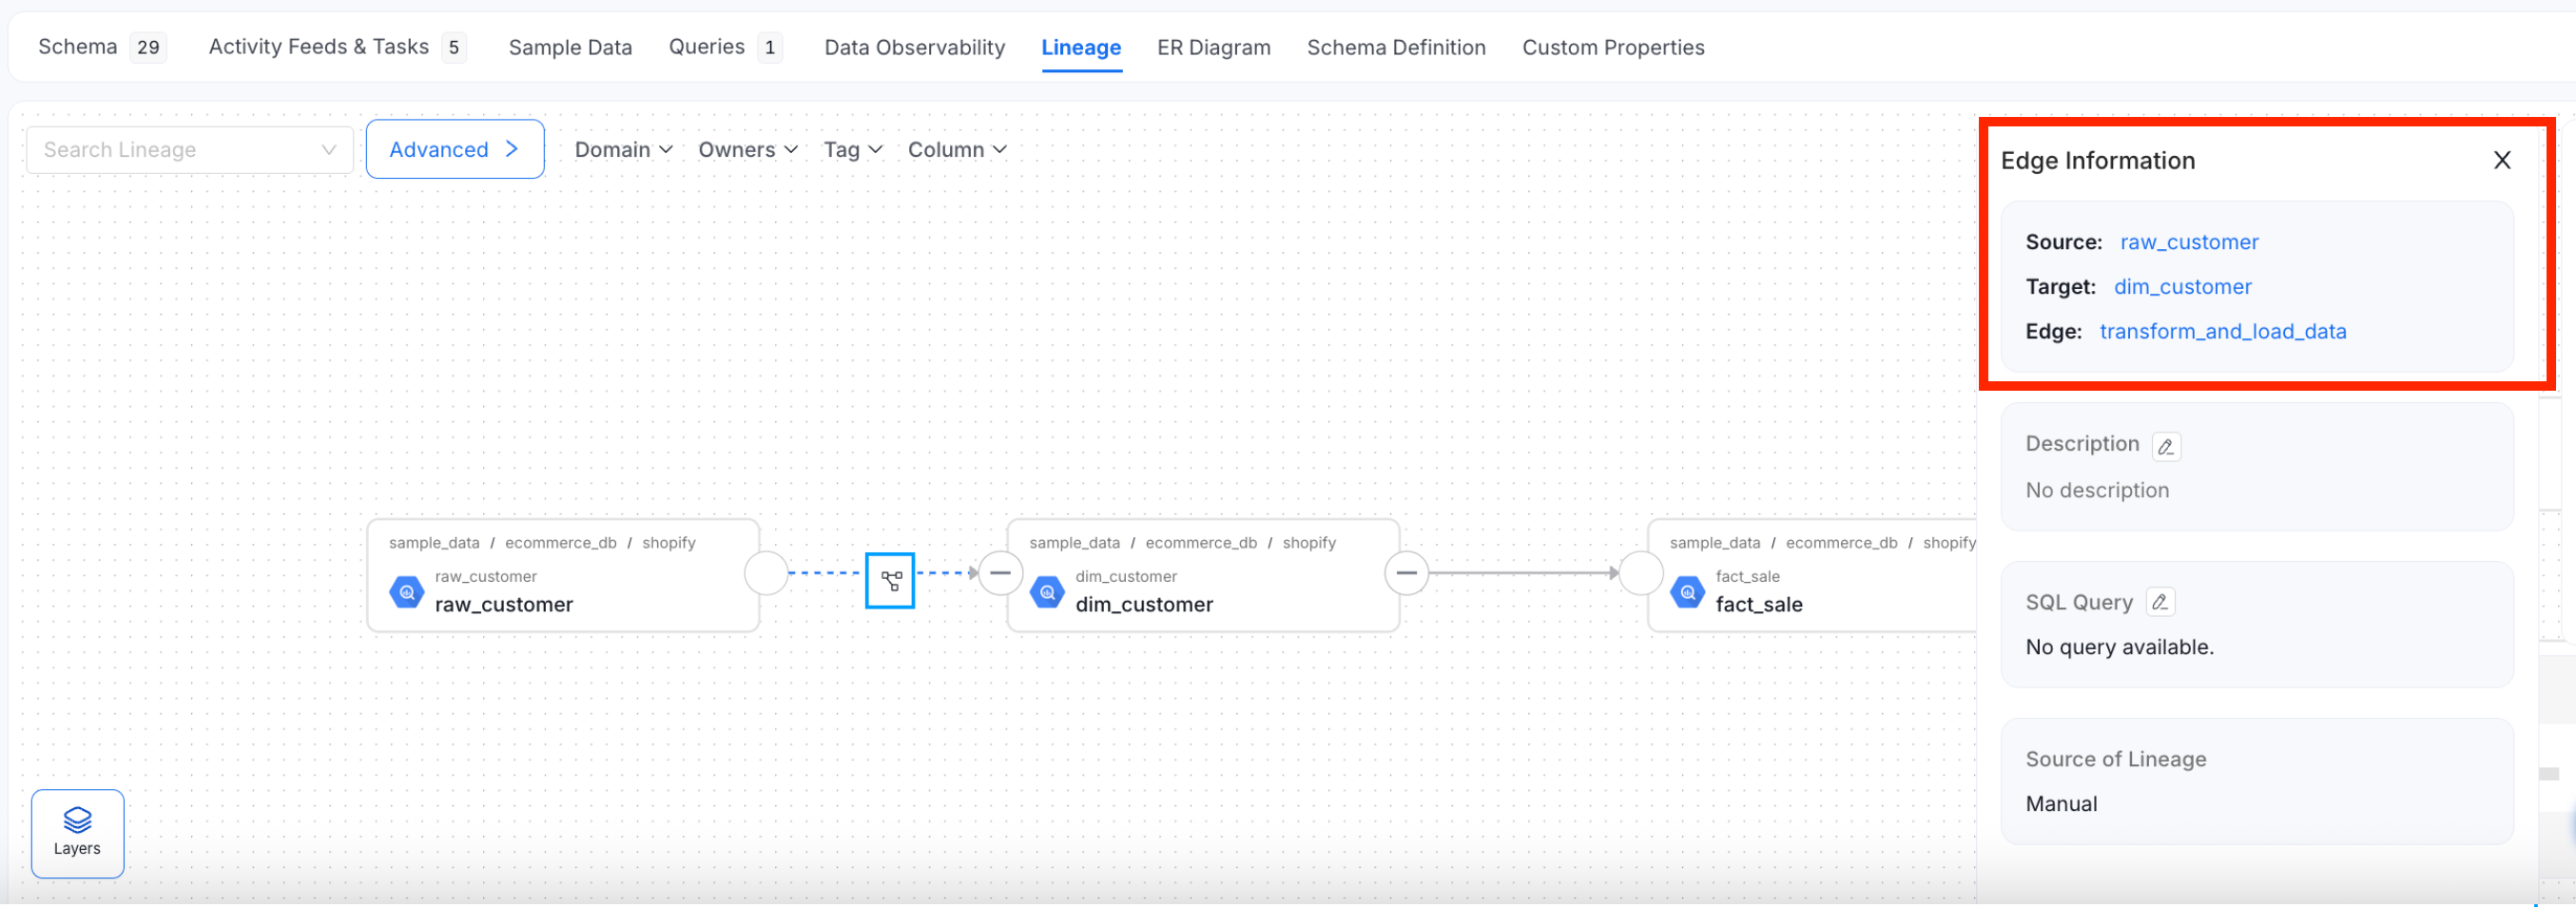Open the Activity Feeds & Tasks tab
The image size is (2576, 907).
tap(337, 47)
